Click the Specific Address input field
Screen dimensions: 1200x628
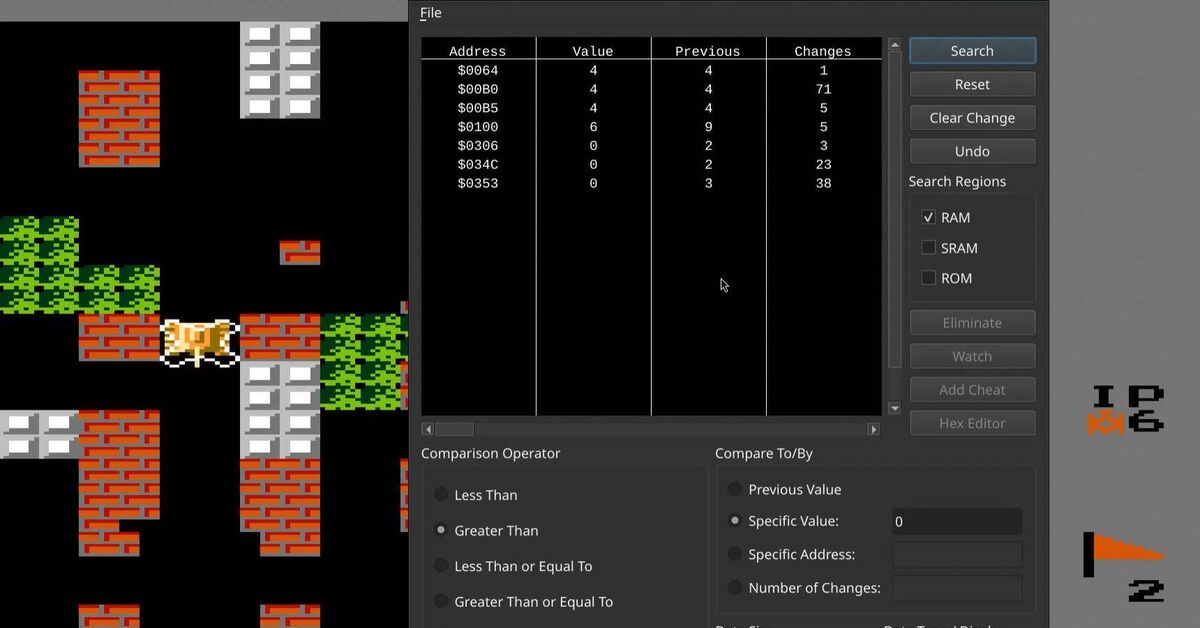957,555
